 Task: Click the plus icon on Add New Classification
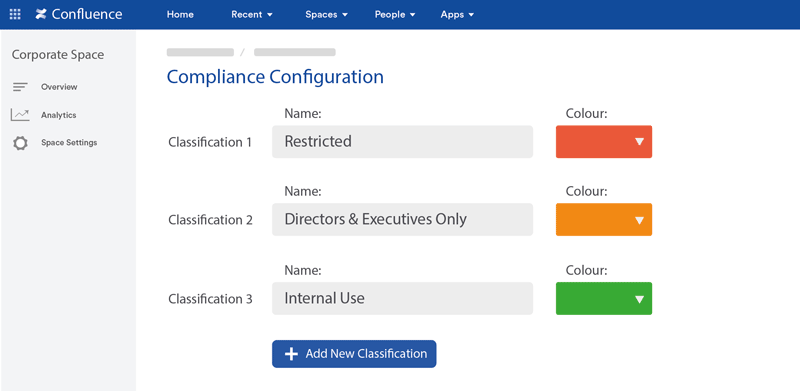(291, 354)
